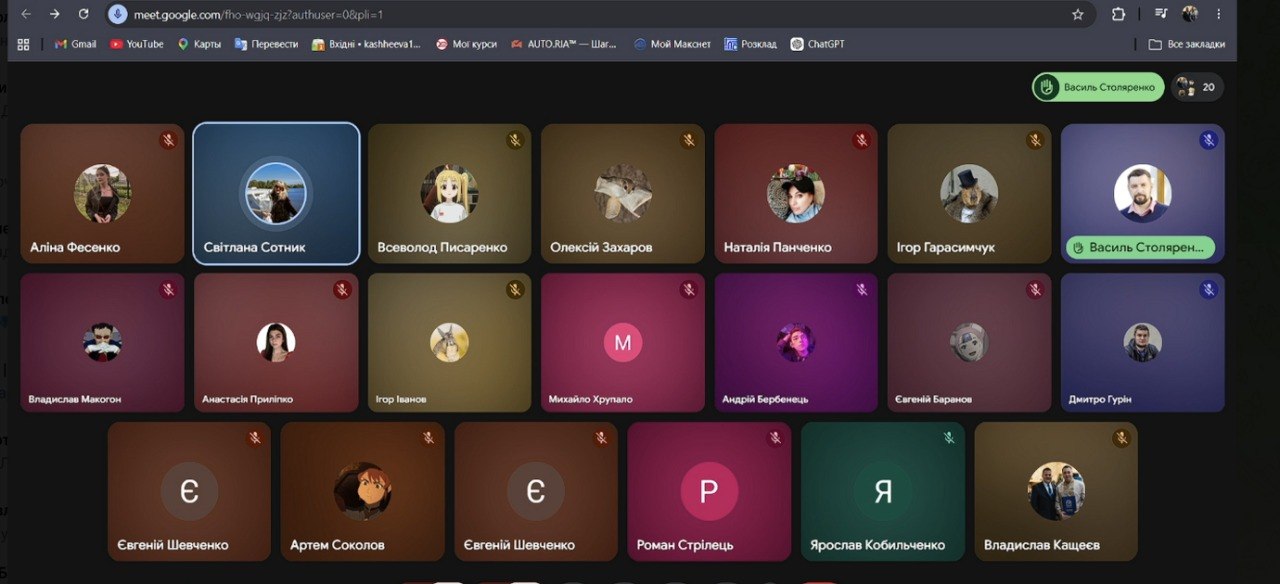
Task: Open the Gmail bookmark
Action: click(x=76, y=44)
